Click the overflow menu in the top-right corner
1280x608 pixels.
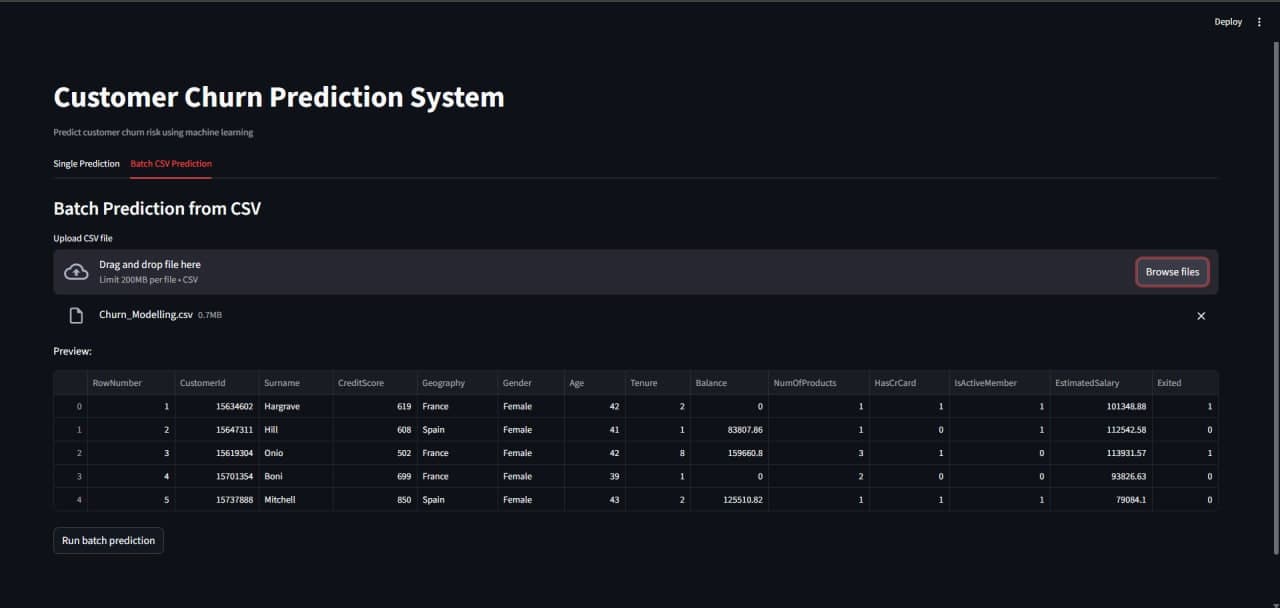click(x=1259, y=21)
